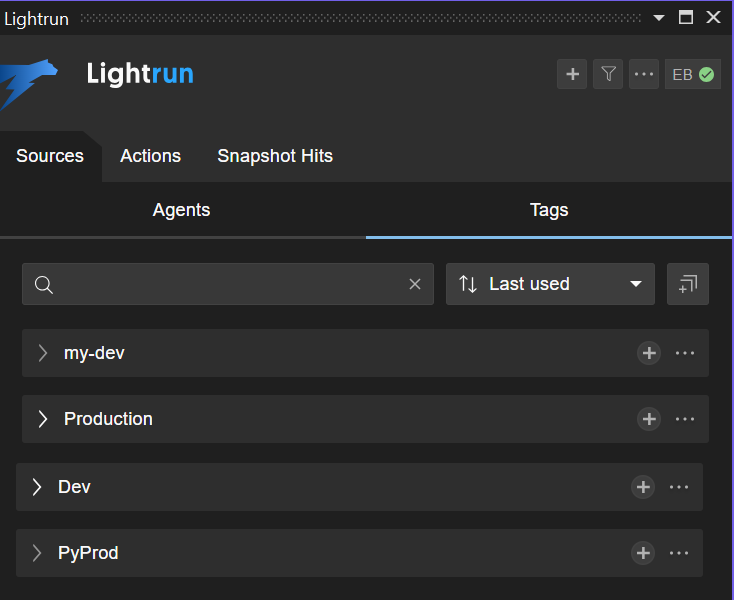Click the EB user status badge
Image resolution: width=734 pixels, height=600 pixels.
tap(693, 74)
